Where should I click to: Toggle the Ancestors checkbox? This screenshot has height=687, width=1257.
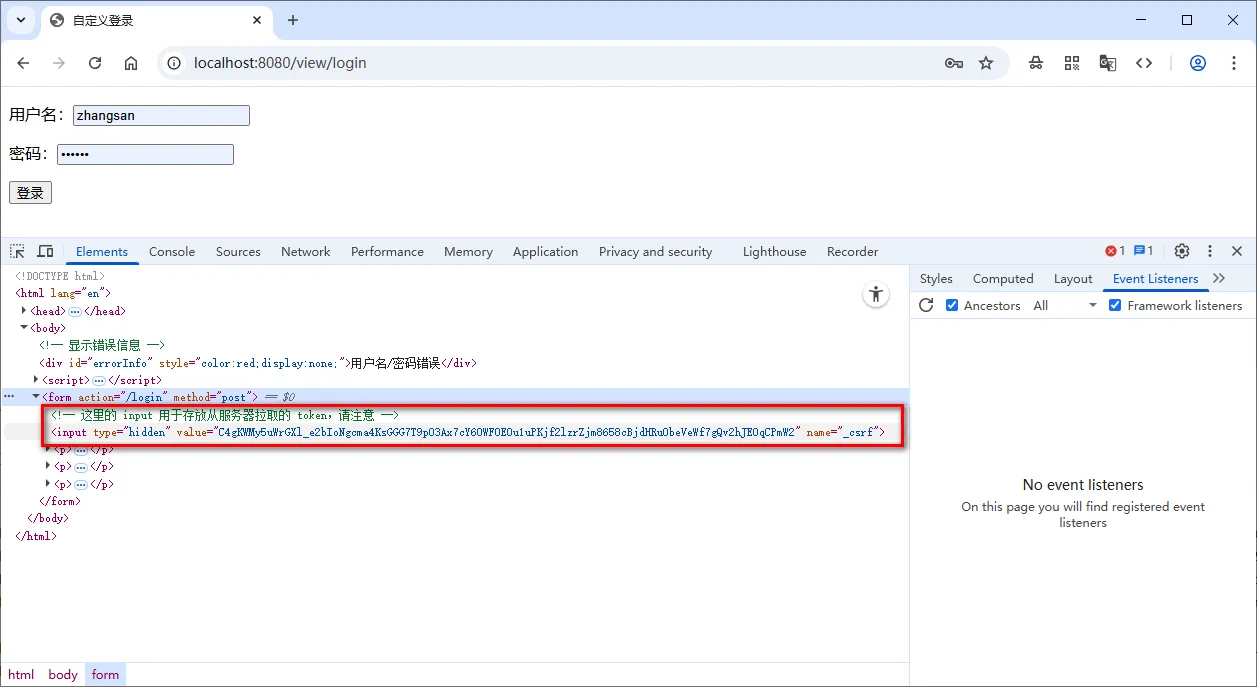point(952,305)
